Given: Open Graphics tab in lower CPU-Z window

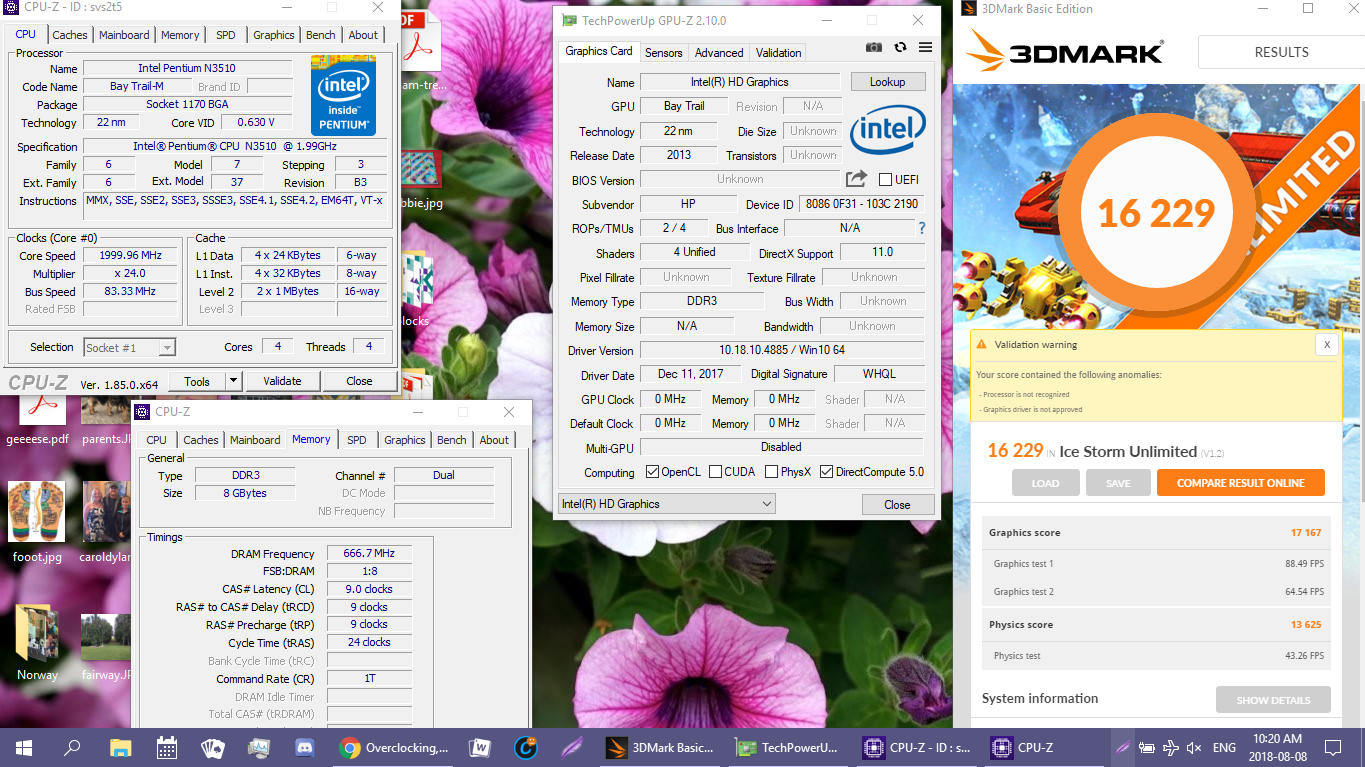Looking at the screenshot, I should tap(405, 440).
